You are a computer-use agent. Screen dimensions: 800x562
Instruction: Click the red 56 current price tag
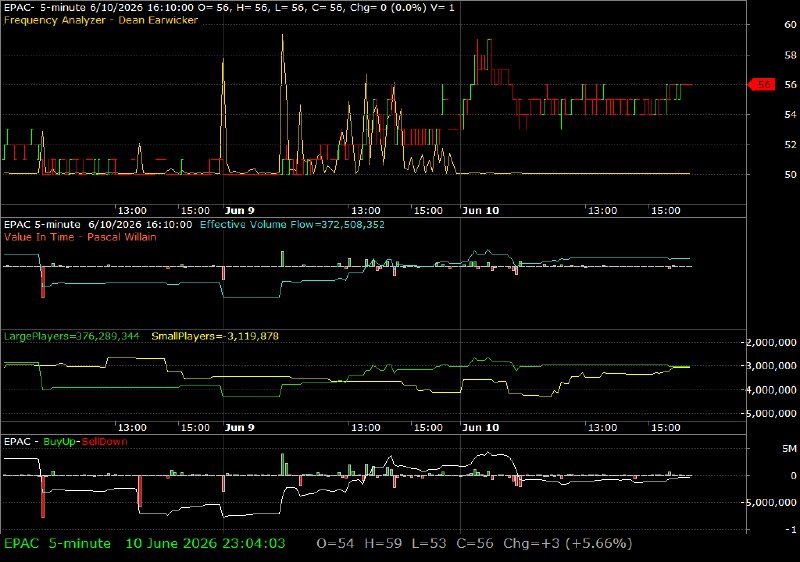pos(761,85)
